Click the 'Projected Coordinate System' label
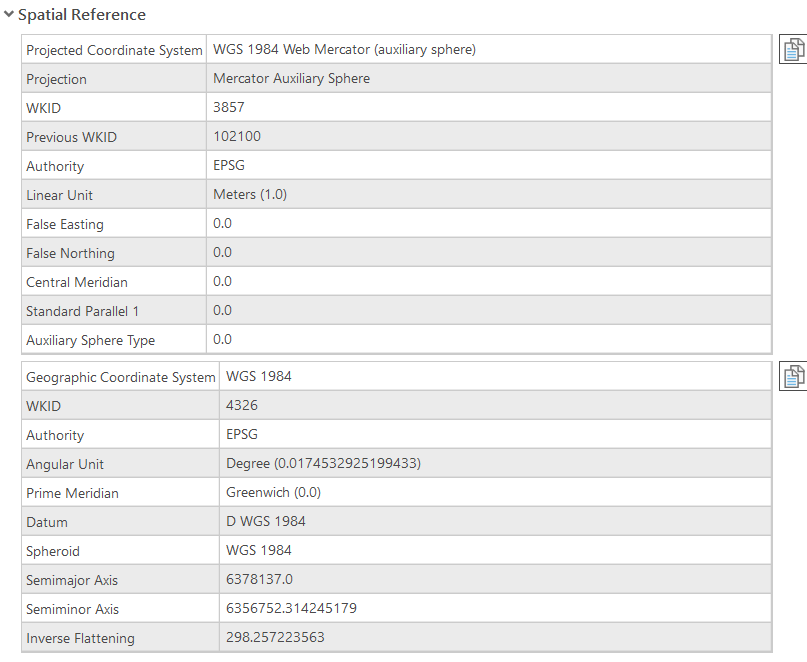The height and width of the screenshot is (662, 807). tap(114, 50)
